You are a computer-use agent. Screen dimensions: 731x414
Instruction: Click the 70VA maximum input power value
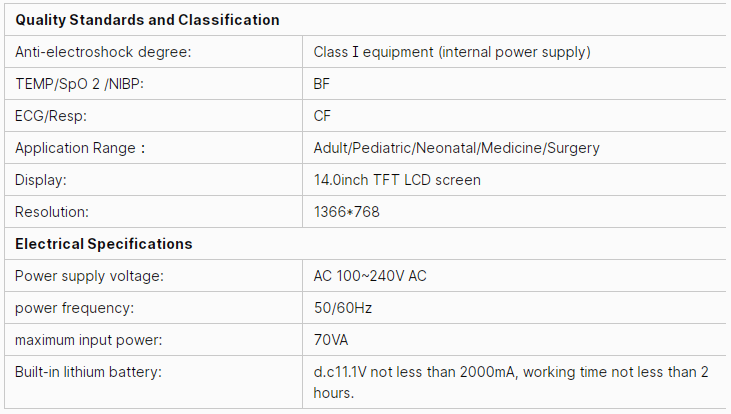(x=331, y=340)
